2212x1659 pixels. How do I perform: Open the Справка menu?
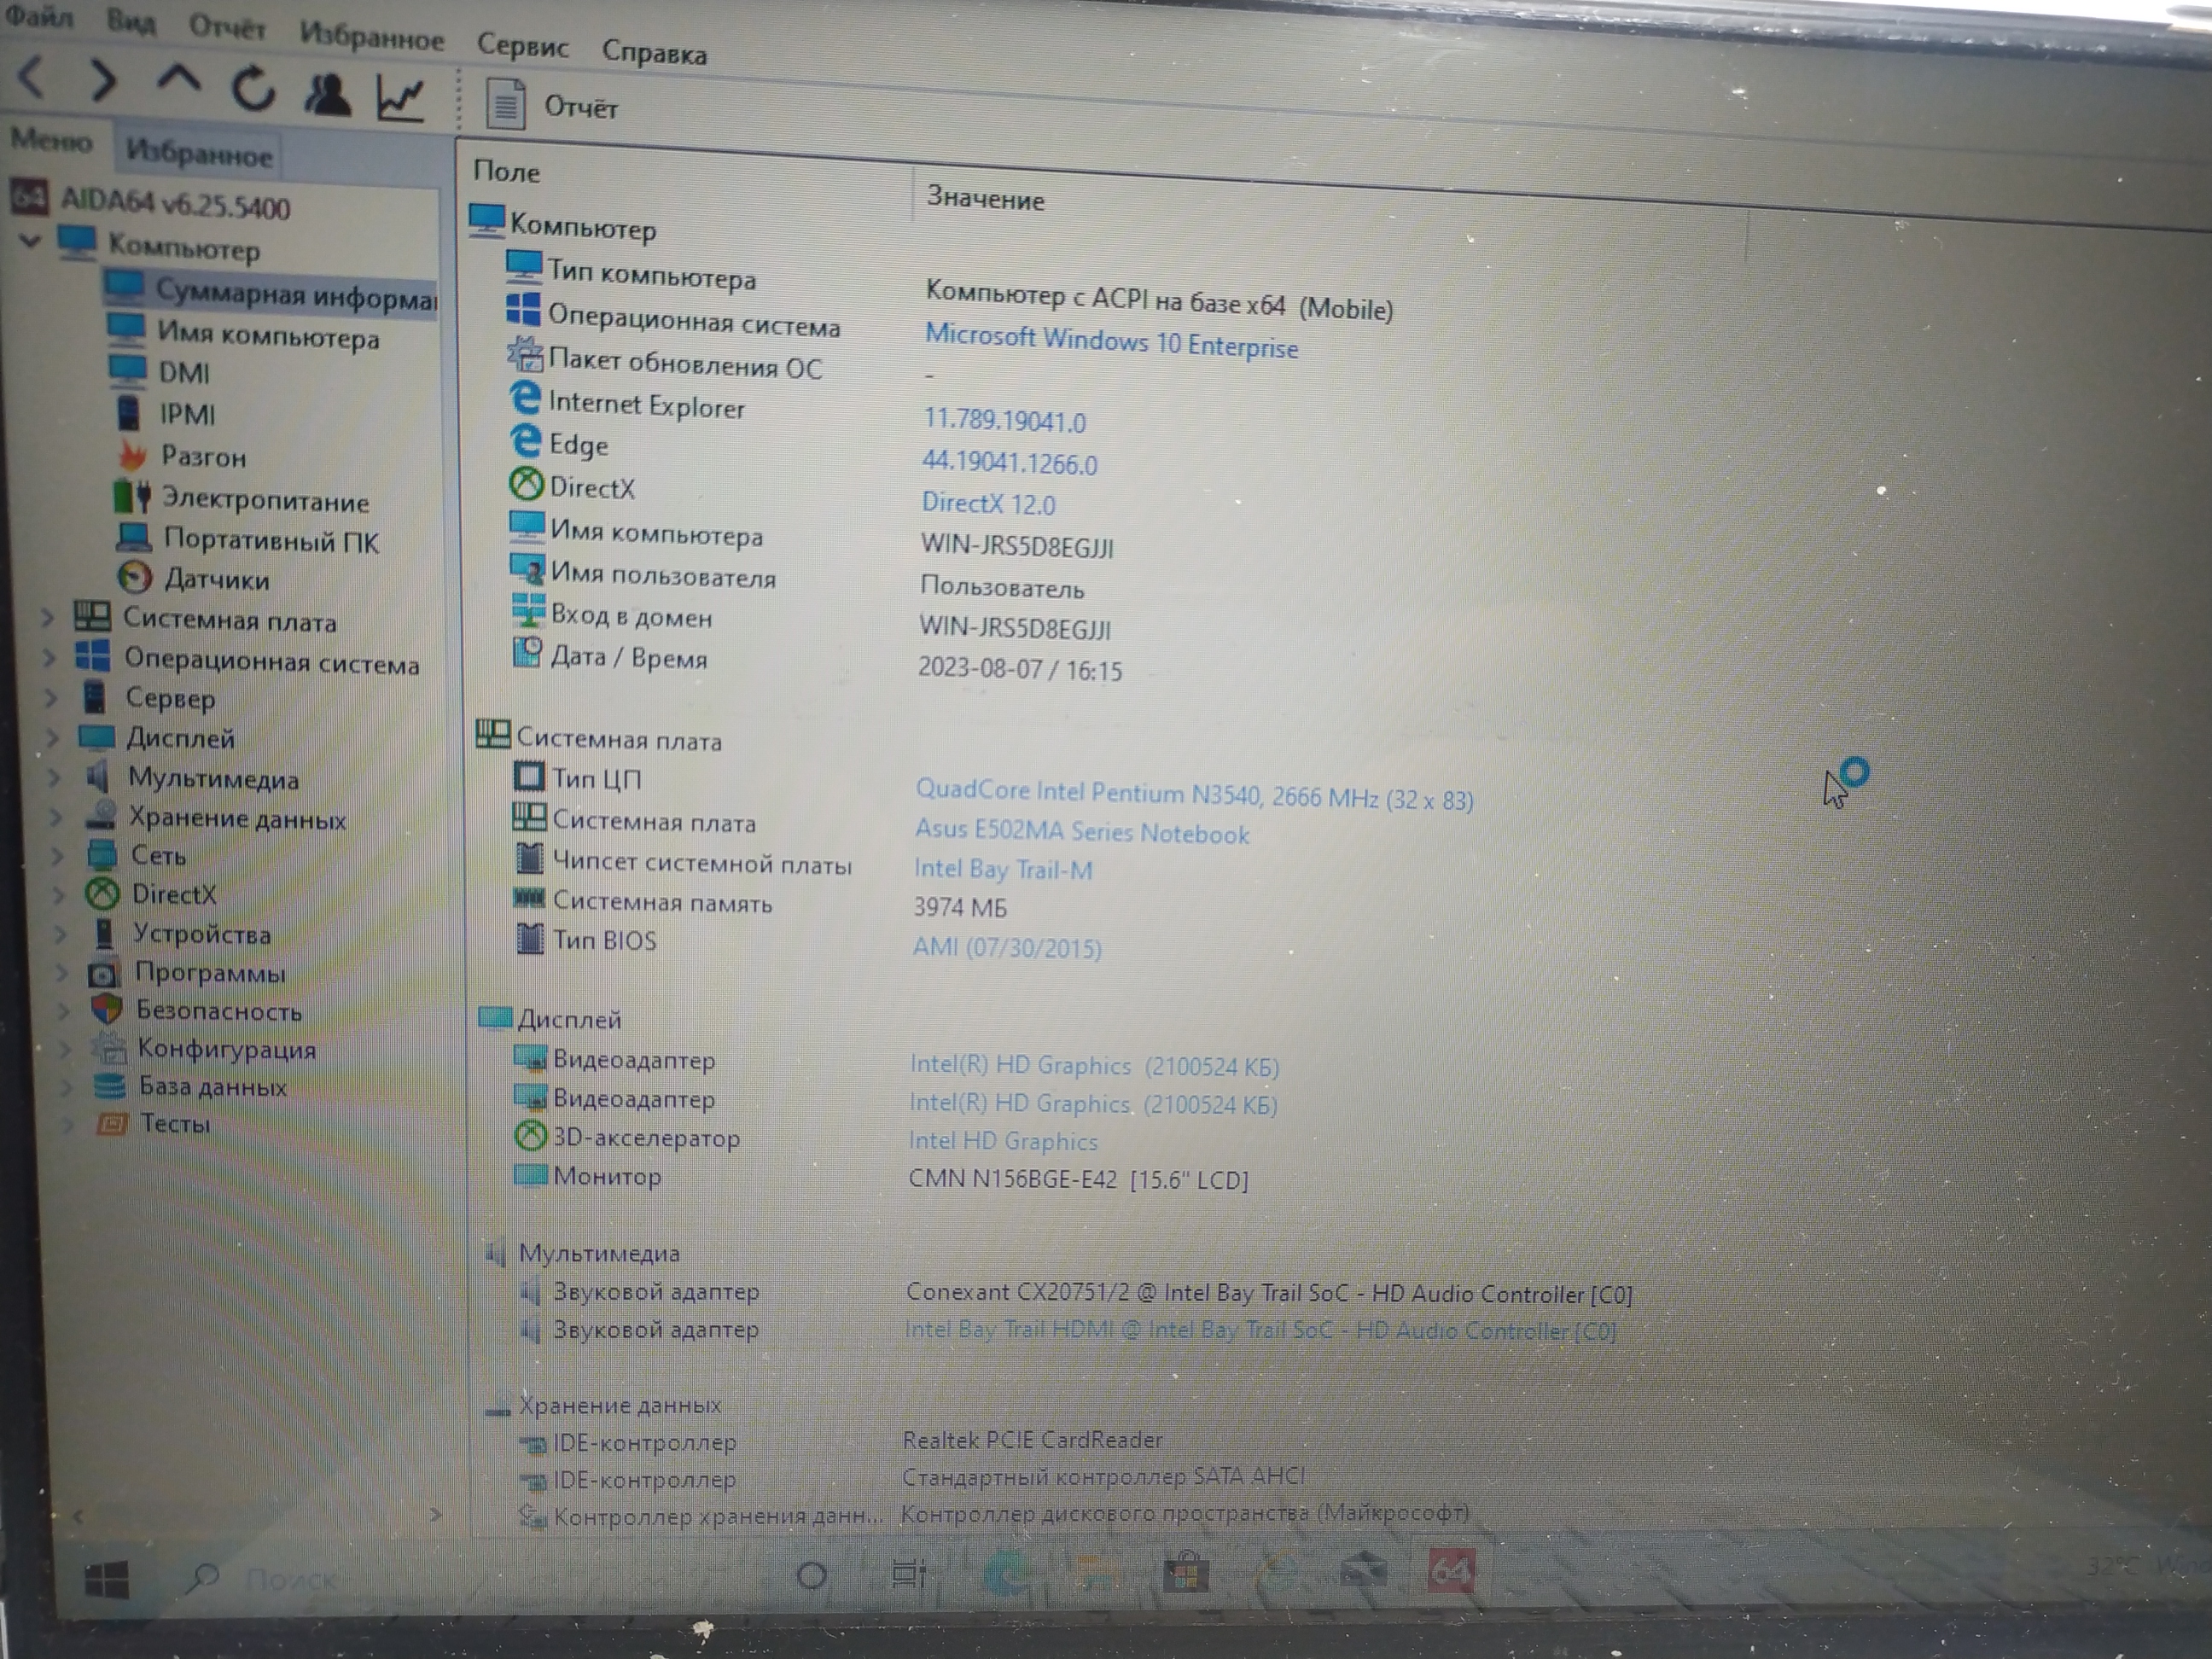click(654, 52)
